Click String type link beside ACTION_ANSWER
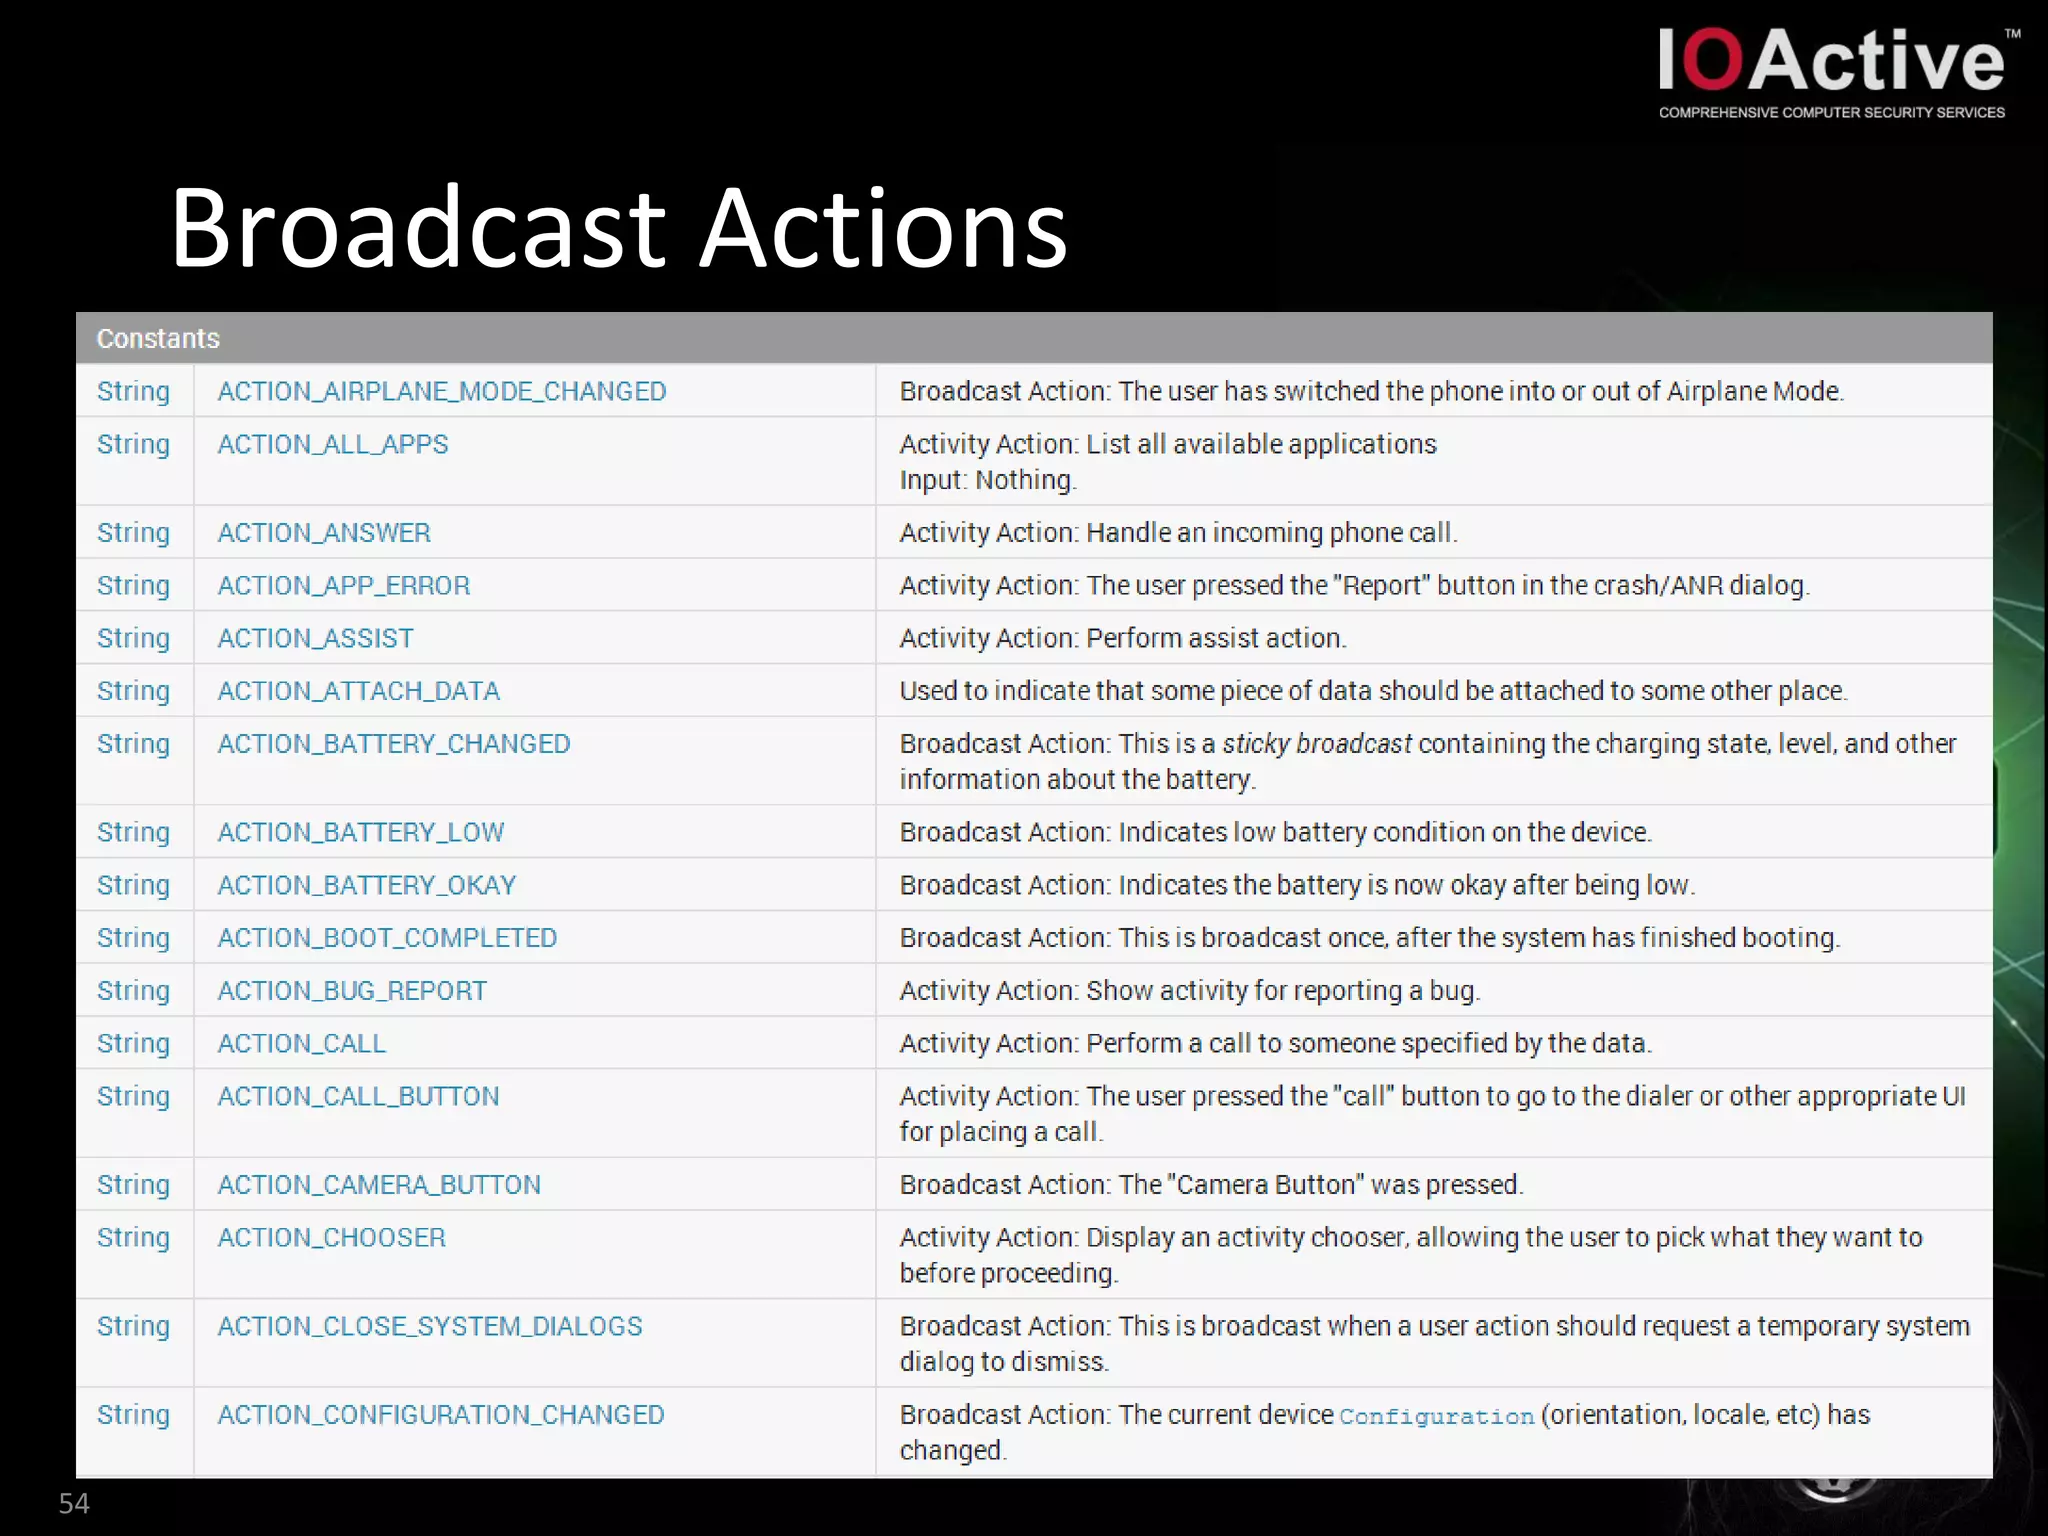2048x1536 pixels. click(133, 533)
